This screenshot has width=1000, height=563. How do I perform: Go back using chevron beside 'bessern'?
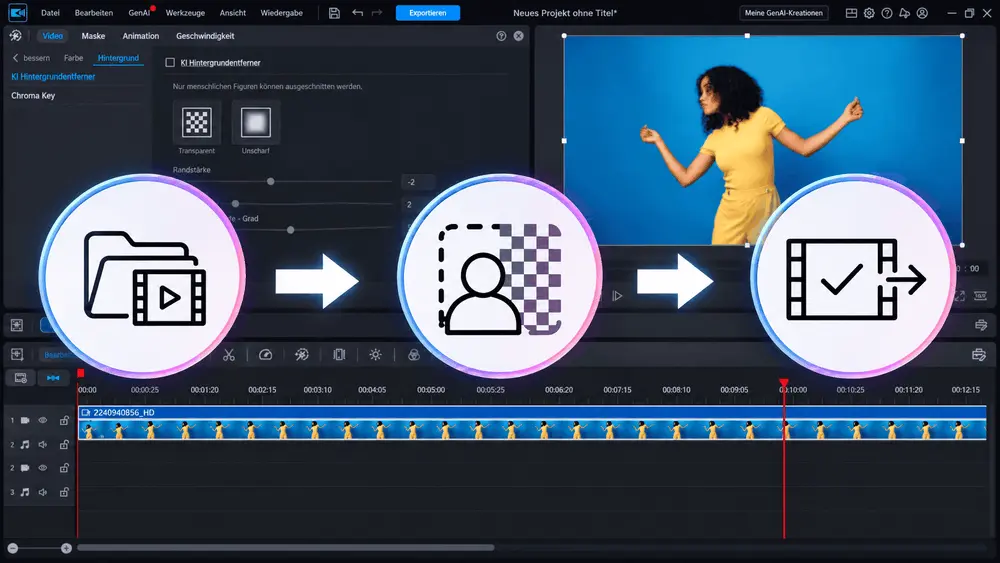point(15,58)
